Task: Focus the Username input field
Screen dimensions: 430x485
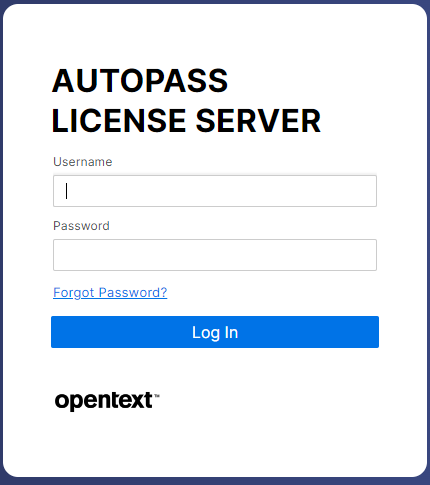Action: (215, 191)
